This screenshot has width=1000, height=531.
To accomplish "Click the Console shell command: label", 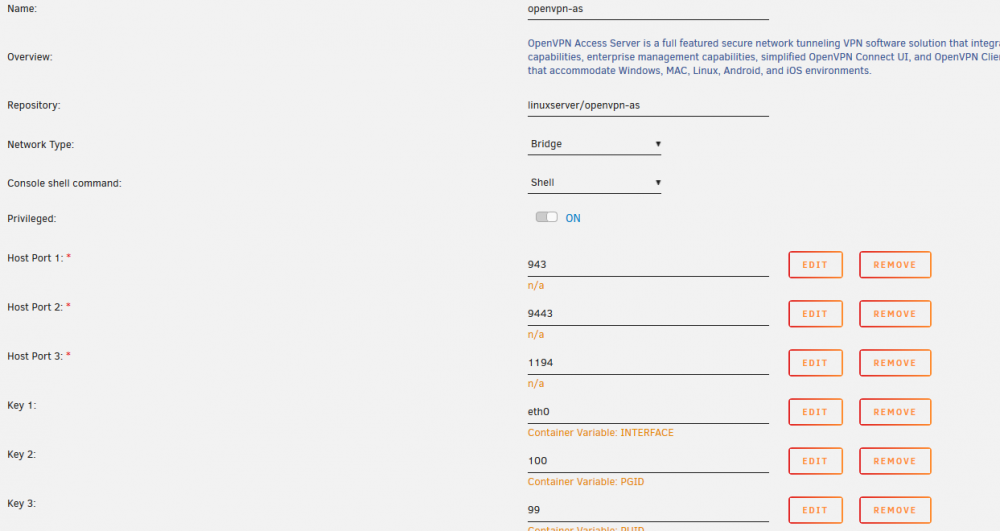I will click(64, 184).
